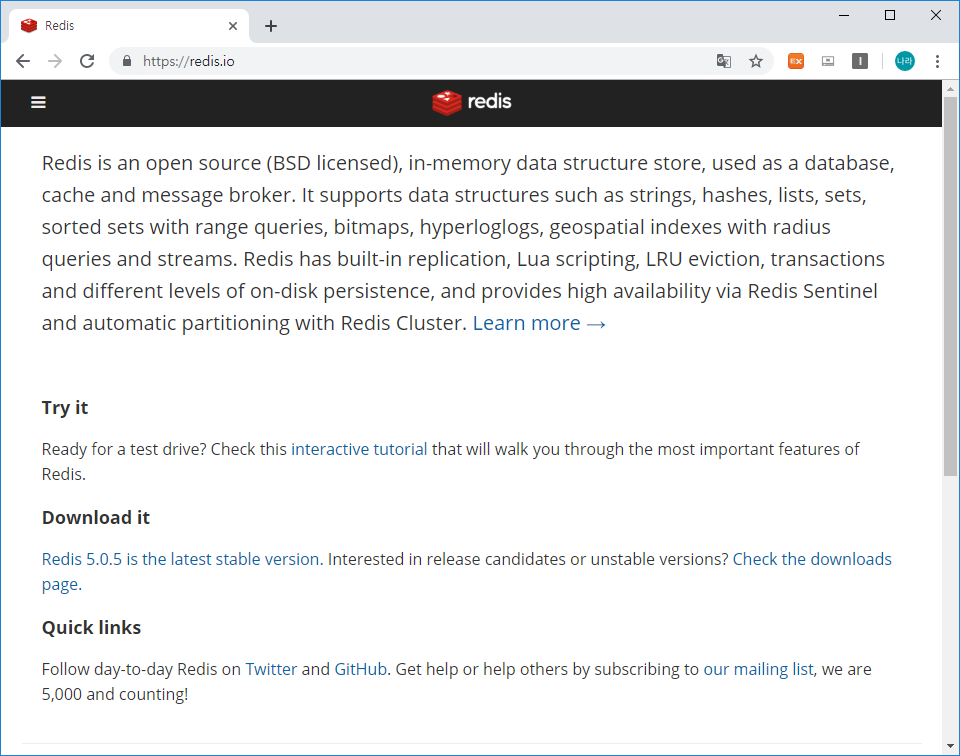Click the Download it heading
Screen dimensions: 960x756
coord(96,518)
